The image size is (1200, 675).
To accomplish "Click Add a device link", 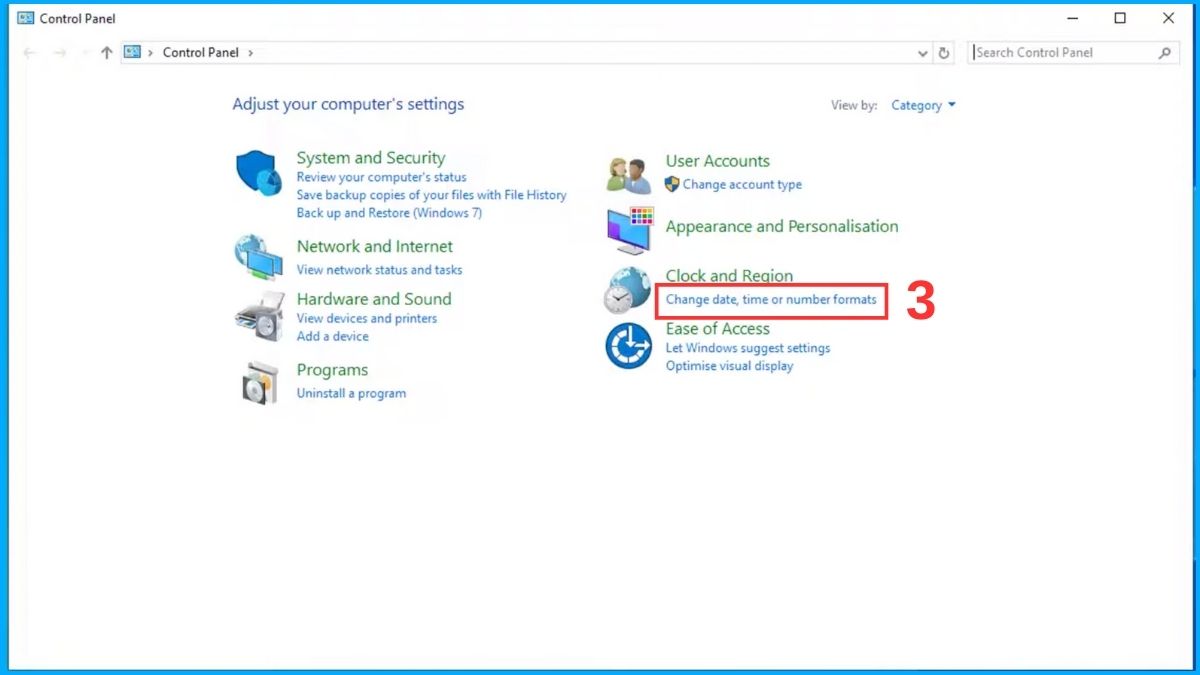I will click(333, 337).
